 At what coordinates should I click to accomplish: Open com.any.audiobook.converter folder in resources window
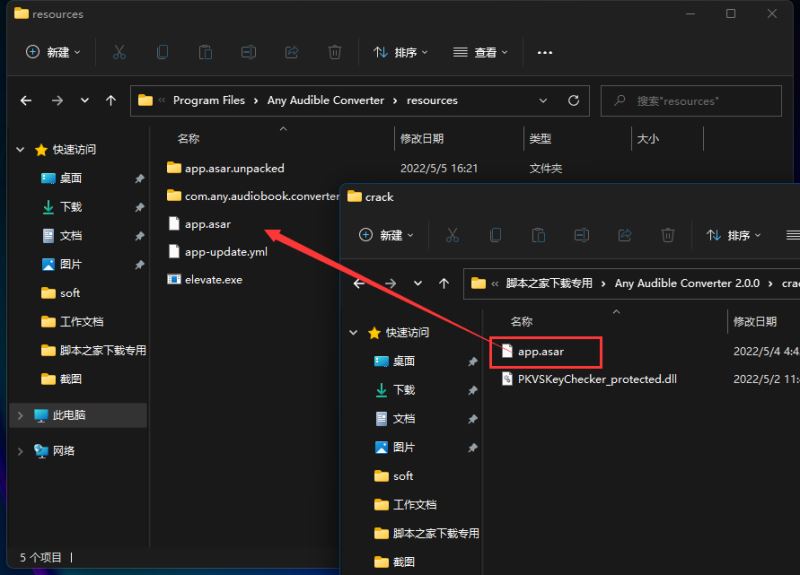coord(253,196)
